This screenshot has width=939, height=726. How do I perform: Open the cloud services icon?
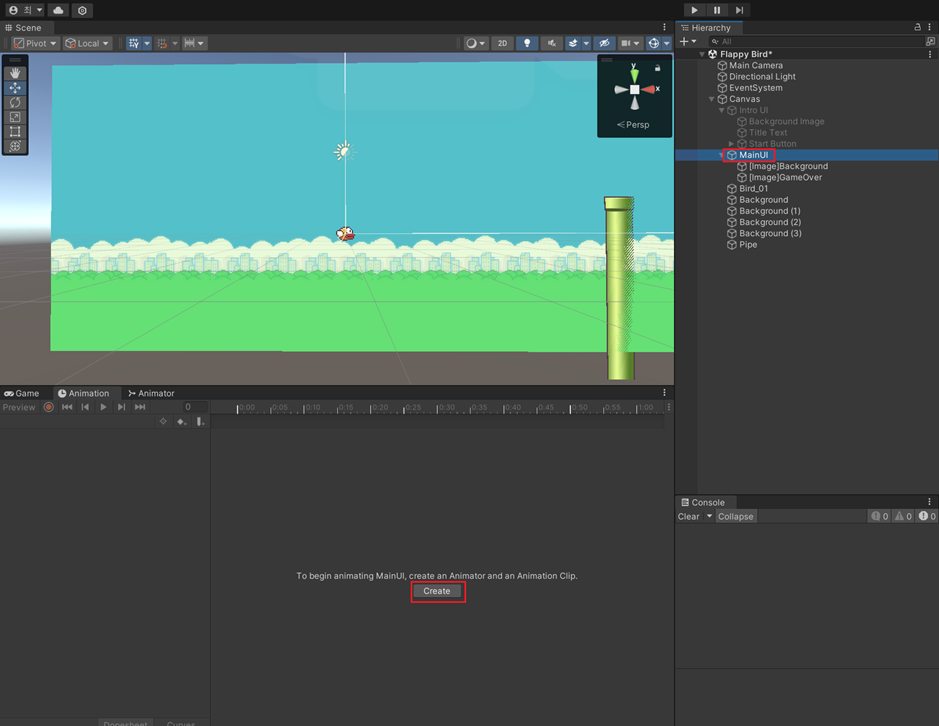(58, 10)
